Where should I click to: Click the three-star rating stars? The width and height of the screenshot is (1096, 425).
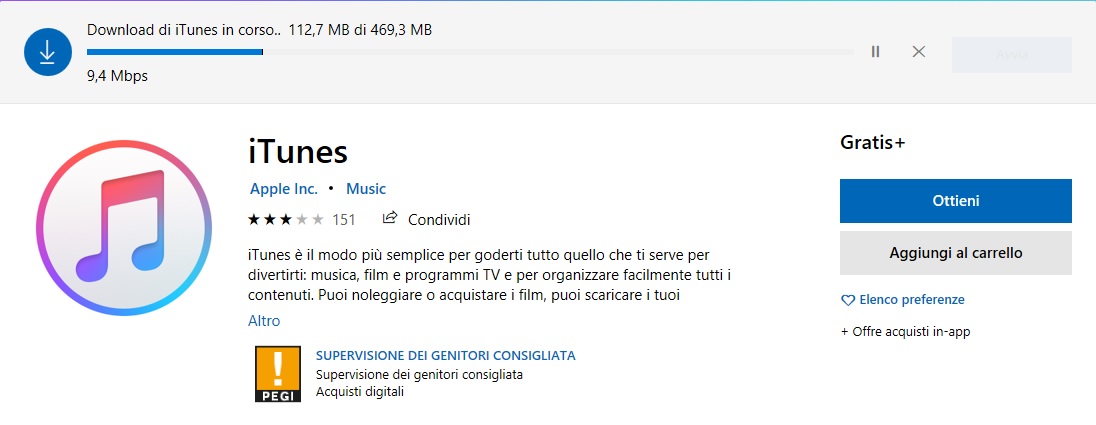[x=286, y=219]
